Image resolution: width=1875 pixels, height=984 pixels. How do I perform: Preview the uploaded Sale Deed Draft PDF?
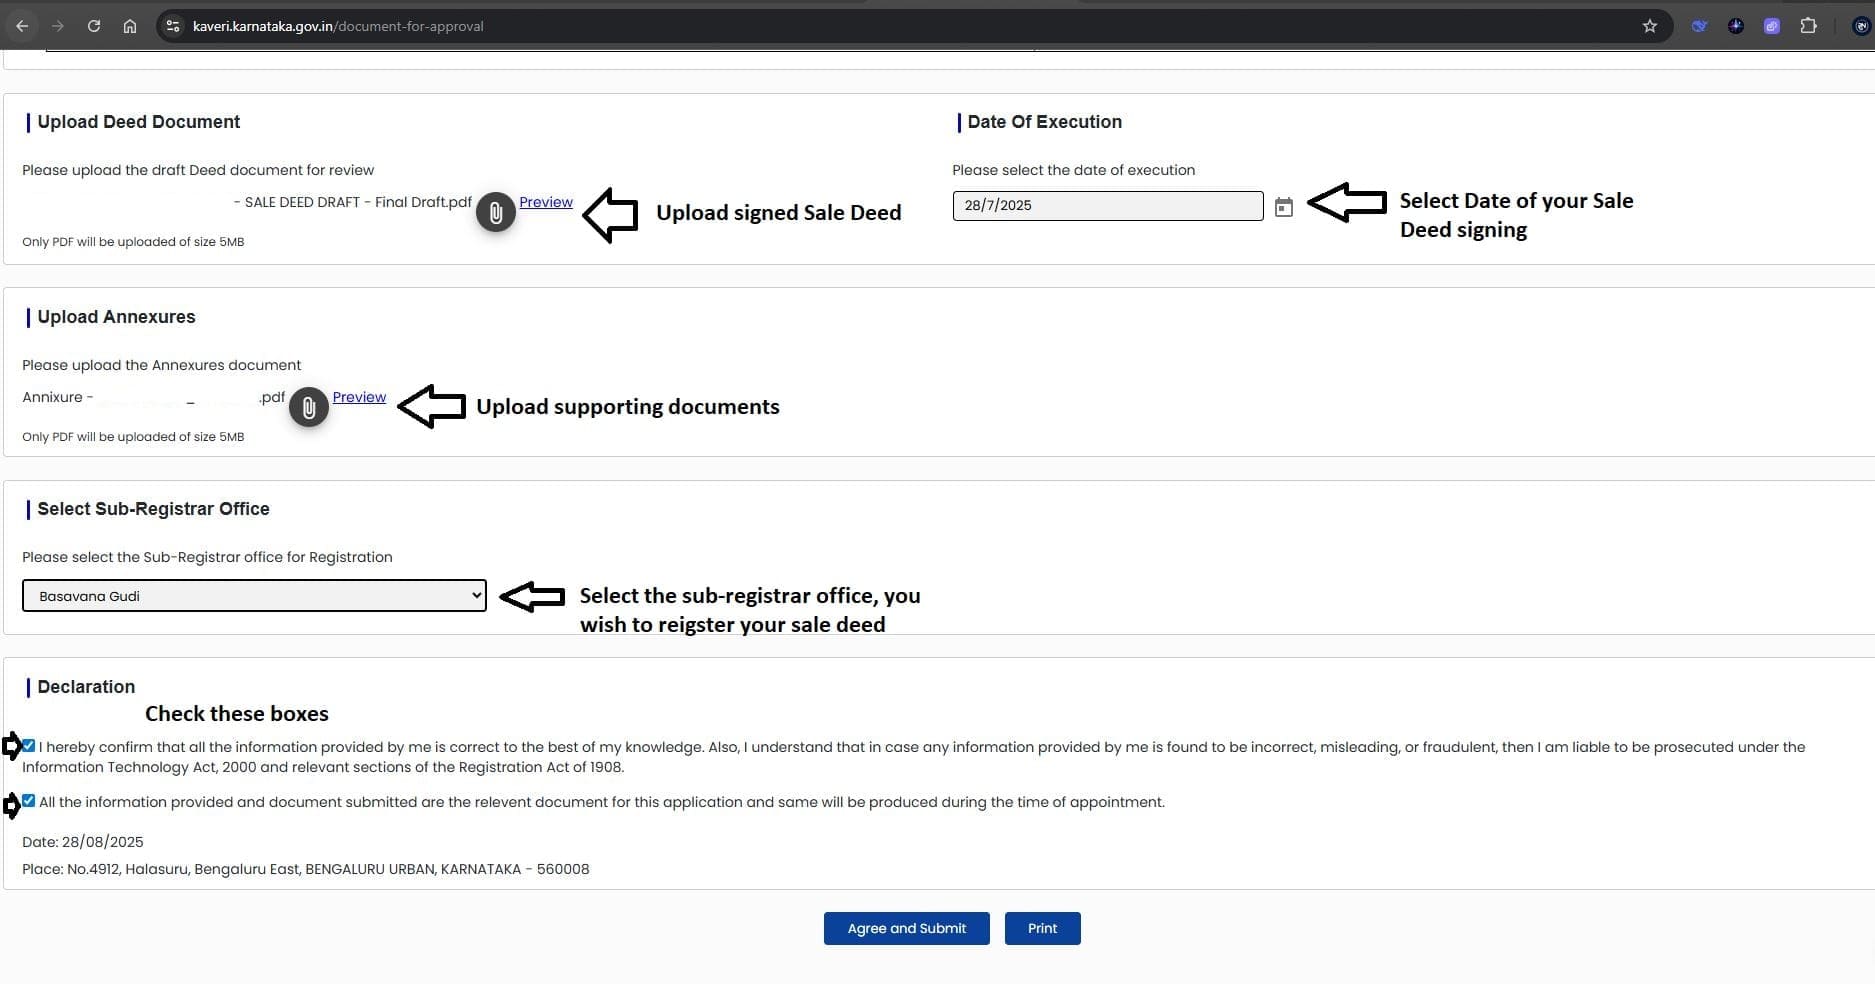coord(546,202)
